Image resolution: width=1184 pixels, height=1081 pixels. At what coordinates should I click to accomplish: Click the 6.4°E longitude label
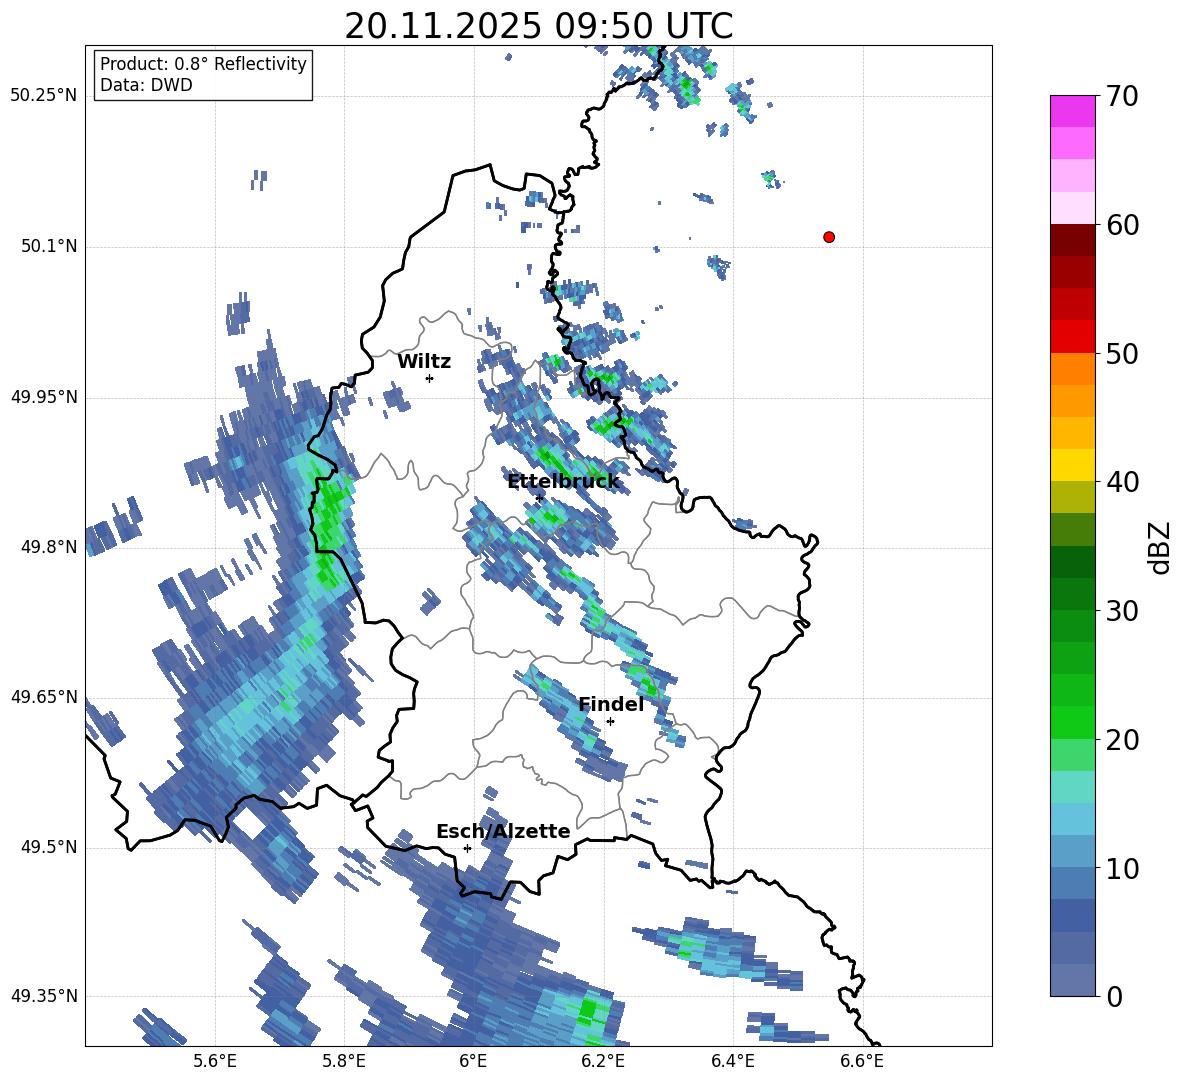732,1061
